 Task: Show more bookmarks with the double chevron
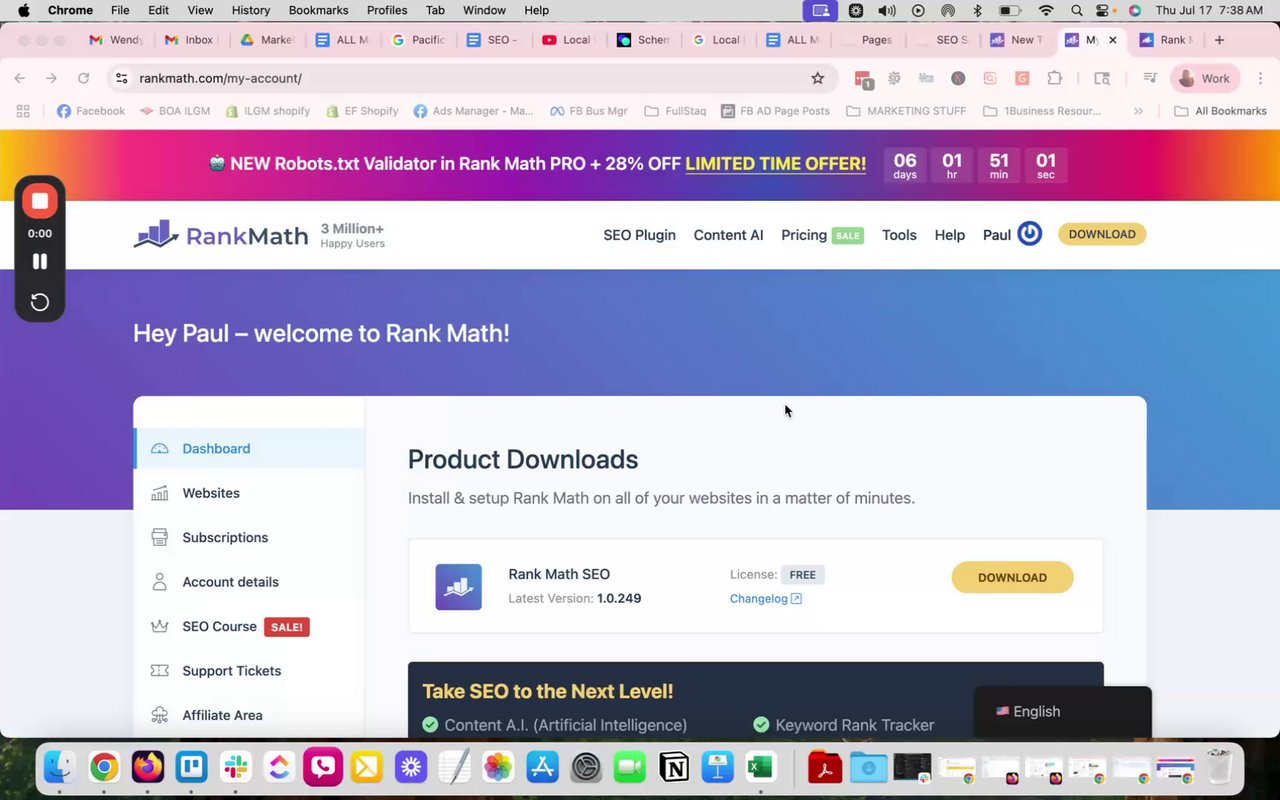[1138, 111]
